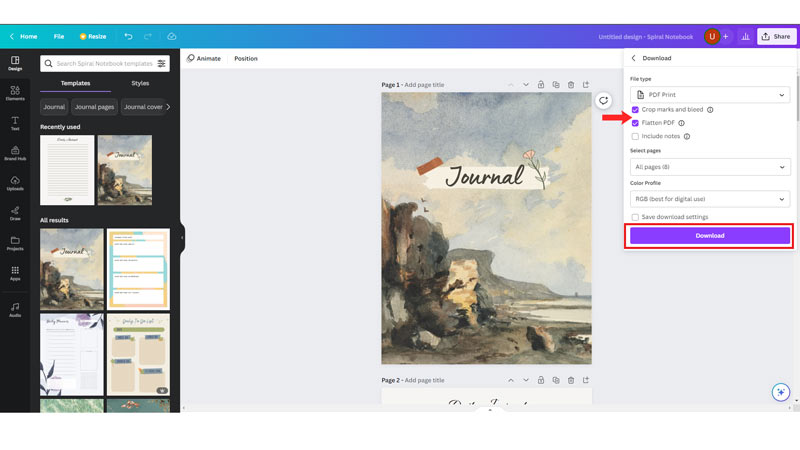Open the analytics chart icon
The image size is (800, 450).
(745, 36)
